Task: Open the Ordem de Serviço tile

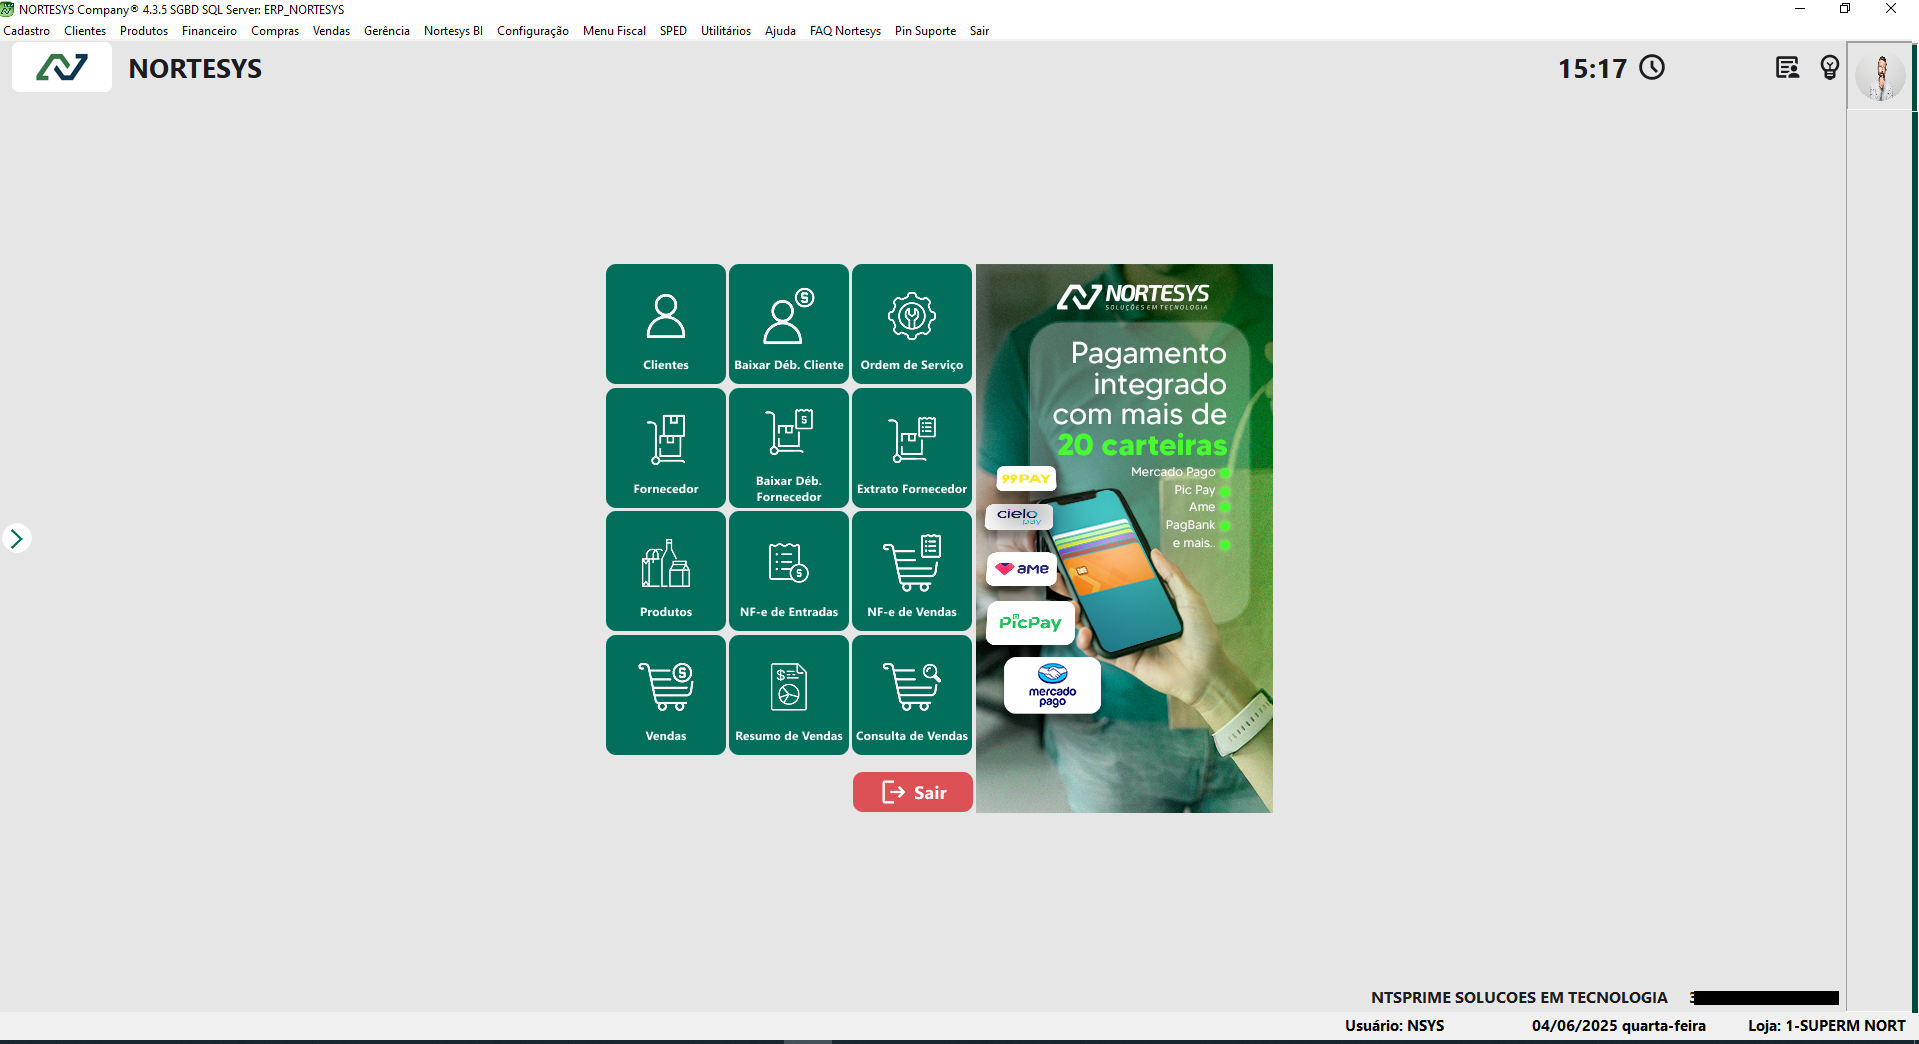Action: coord(911,324)
